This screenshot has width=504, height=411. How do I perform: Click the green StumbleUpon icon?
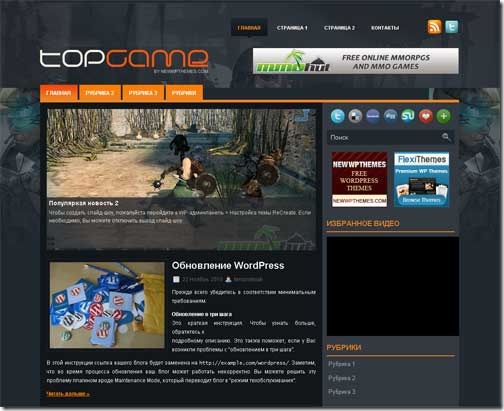coord(408,116)
